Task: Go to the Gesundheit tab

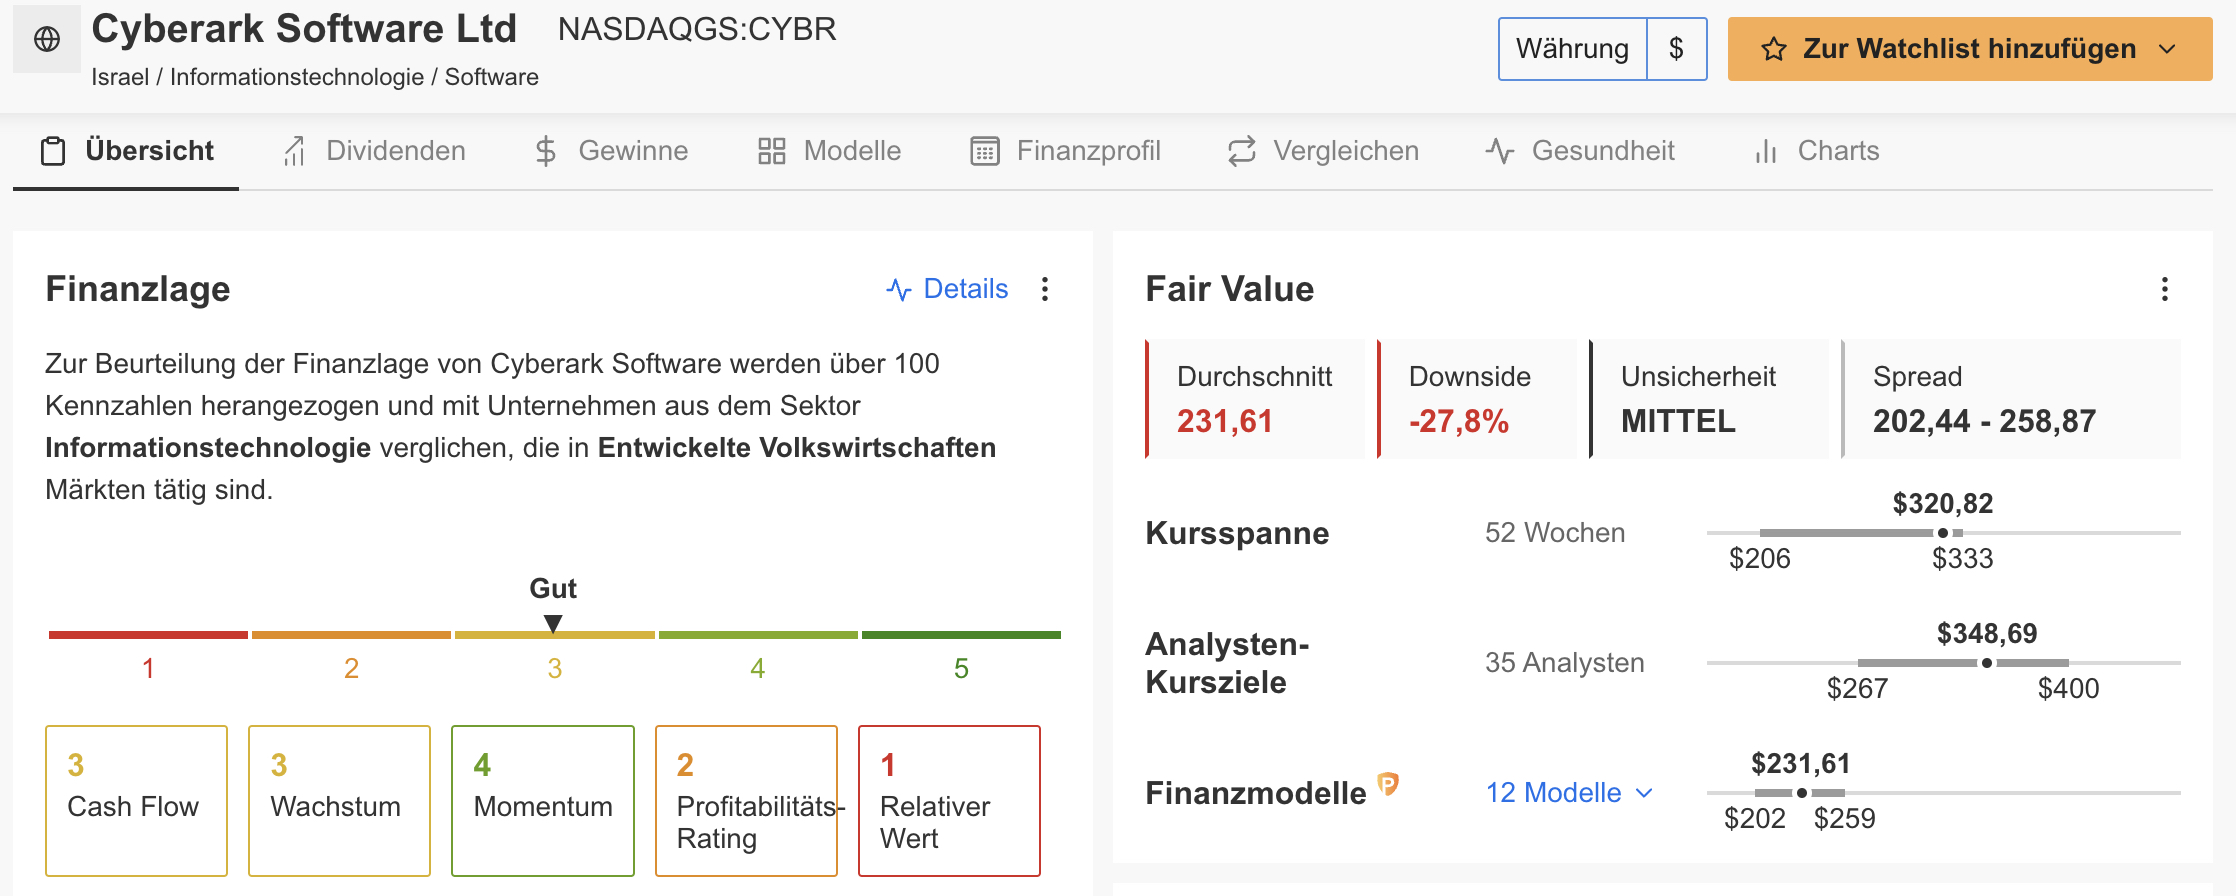Action: tap(1580, 151)
